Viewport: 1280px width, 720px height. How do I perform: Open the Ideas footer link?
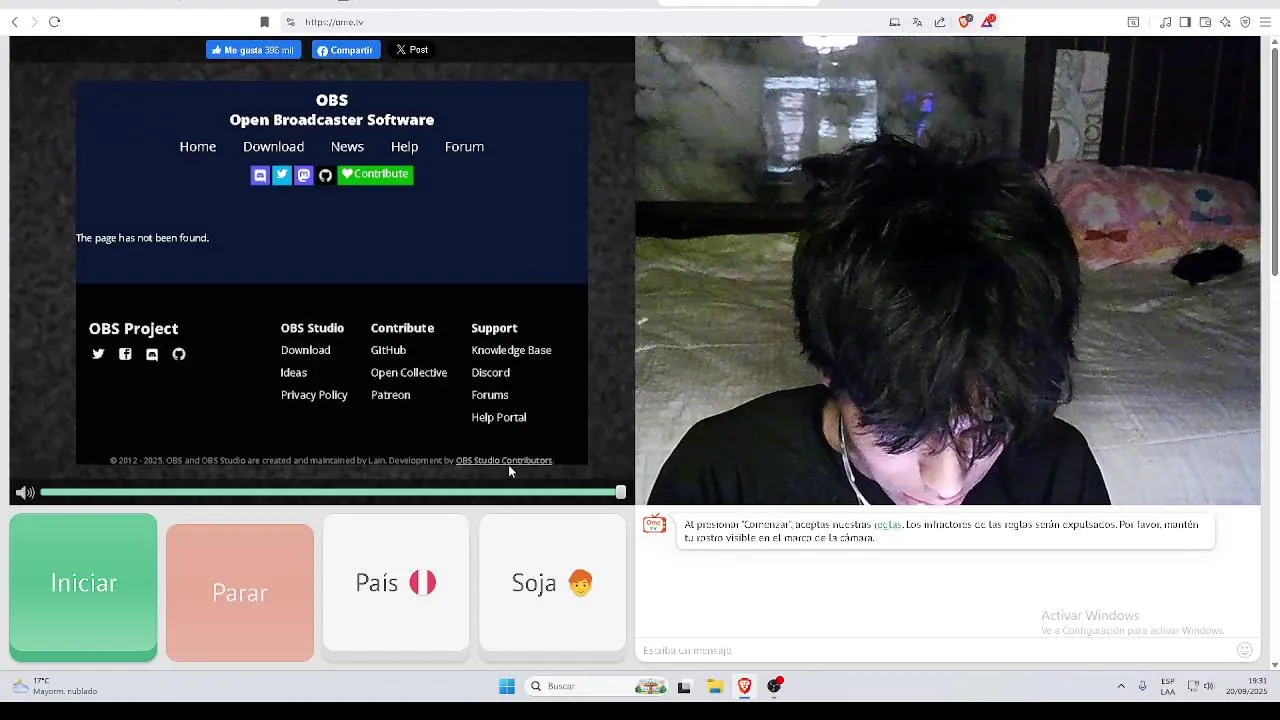click(x=293, y=372)
